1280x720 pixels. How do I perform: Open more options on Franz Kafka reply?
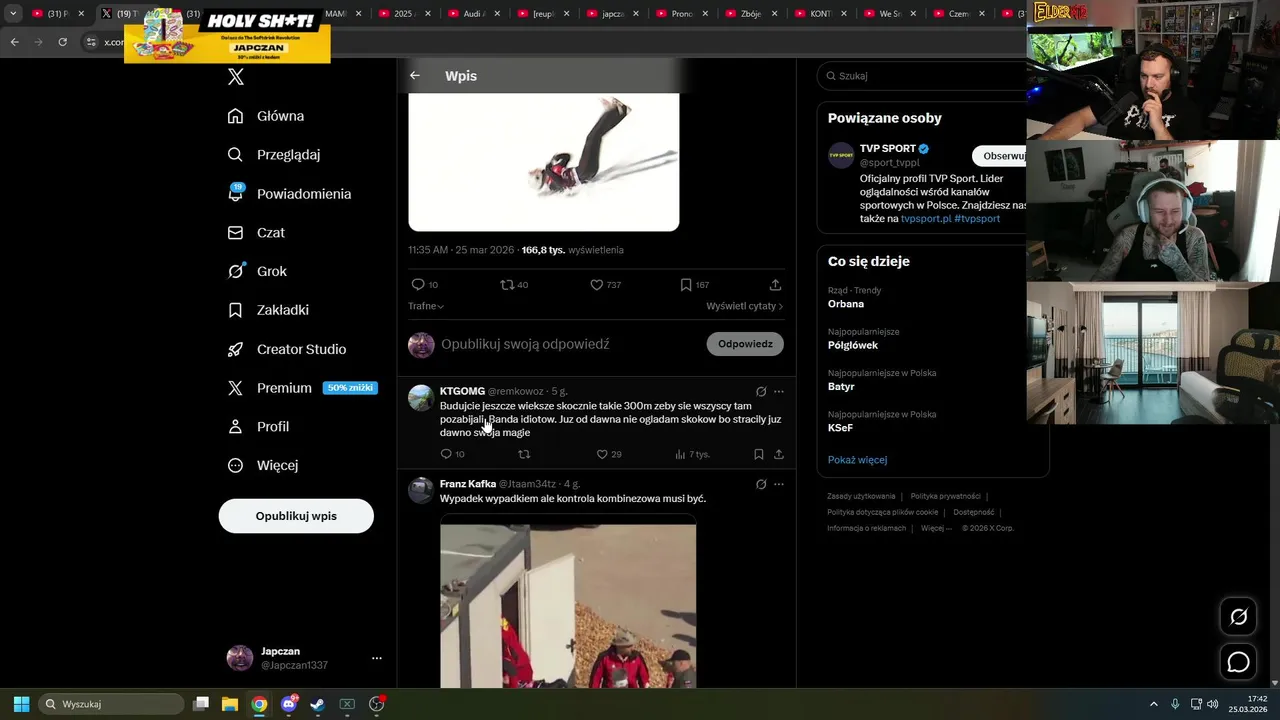point(779,484)
